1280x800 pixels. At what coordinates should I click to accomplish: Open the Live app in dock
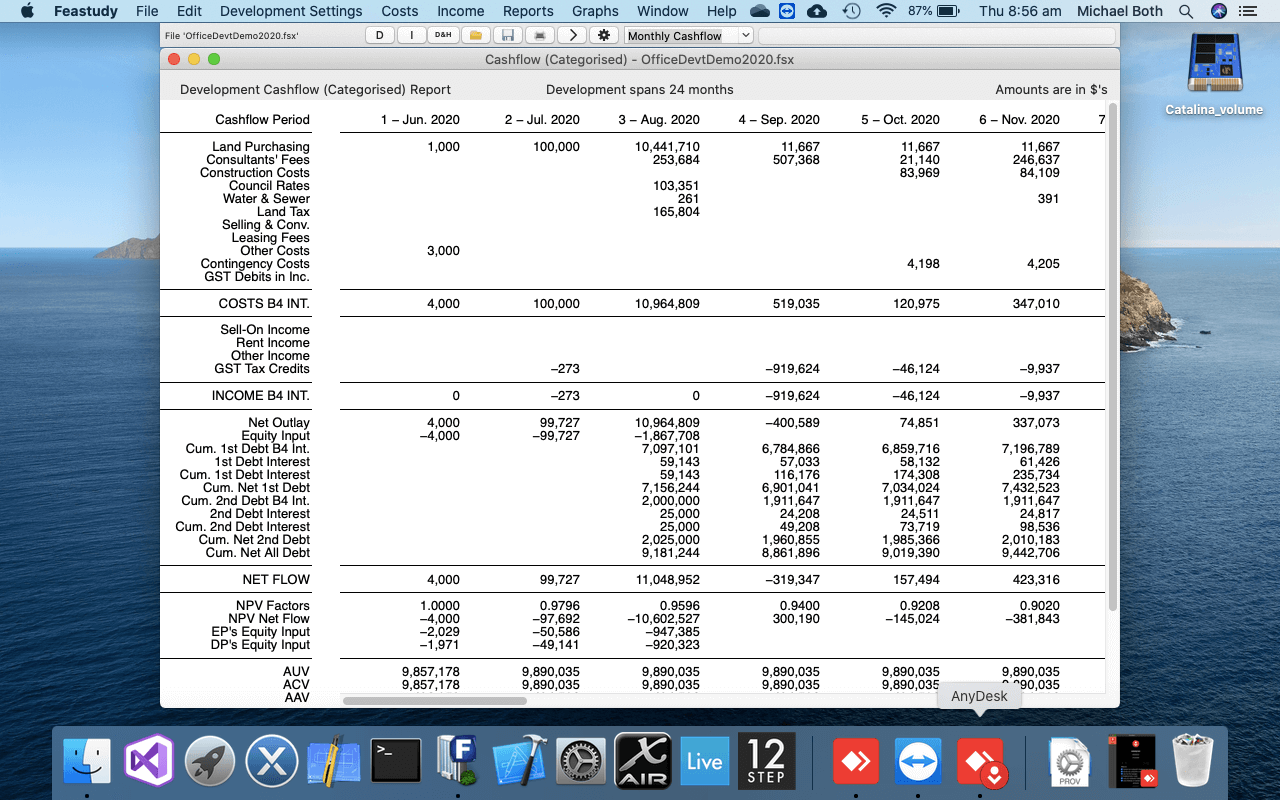[704, 760]
